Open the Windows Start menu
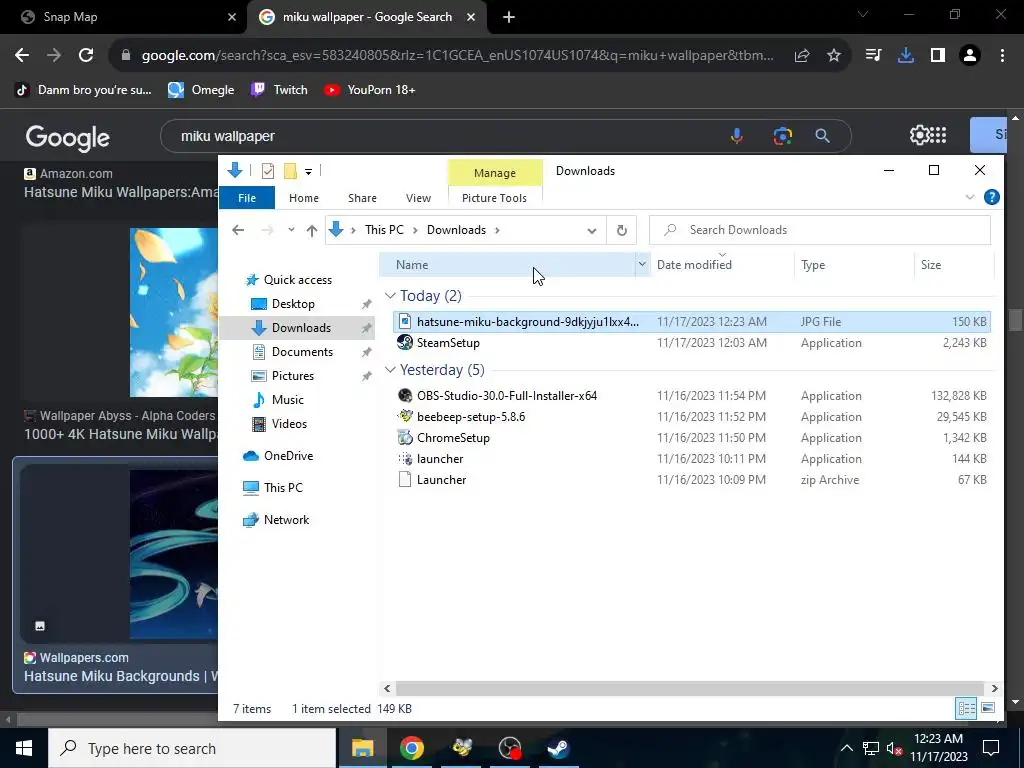The width and height of the screenshot is (1024, 768). tap(24, 748)
